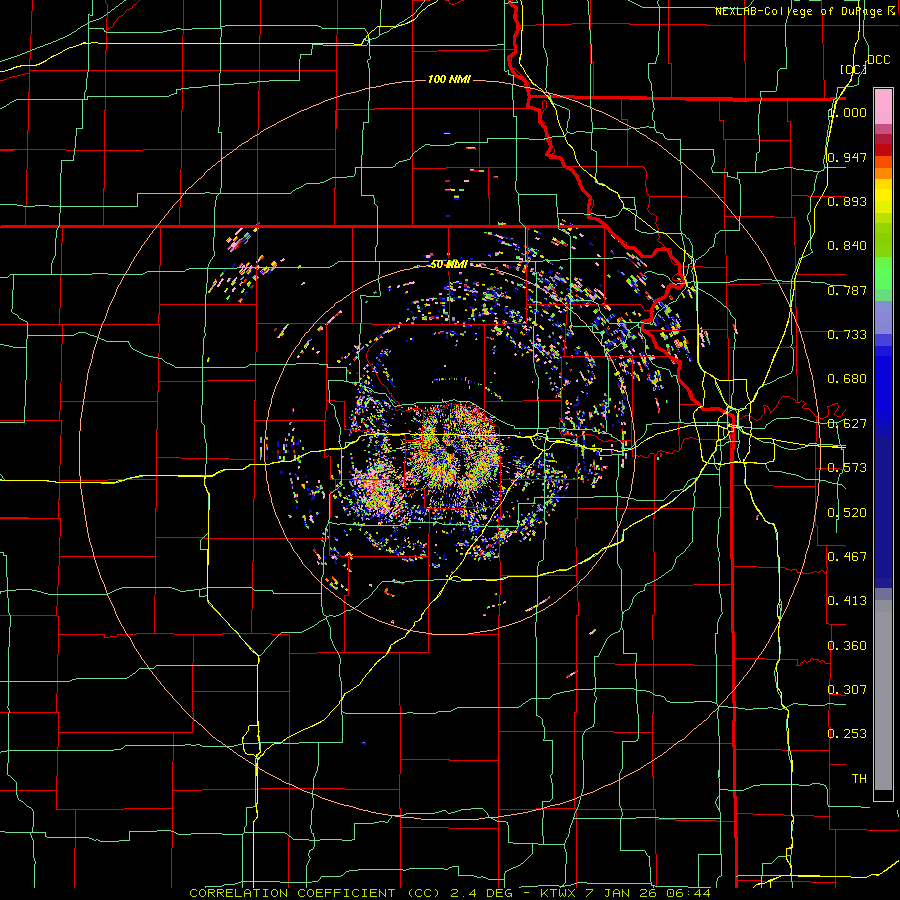
Task: Click the NEXLAB-College of DuPage credit text
Action: (801, 11)
